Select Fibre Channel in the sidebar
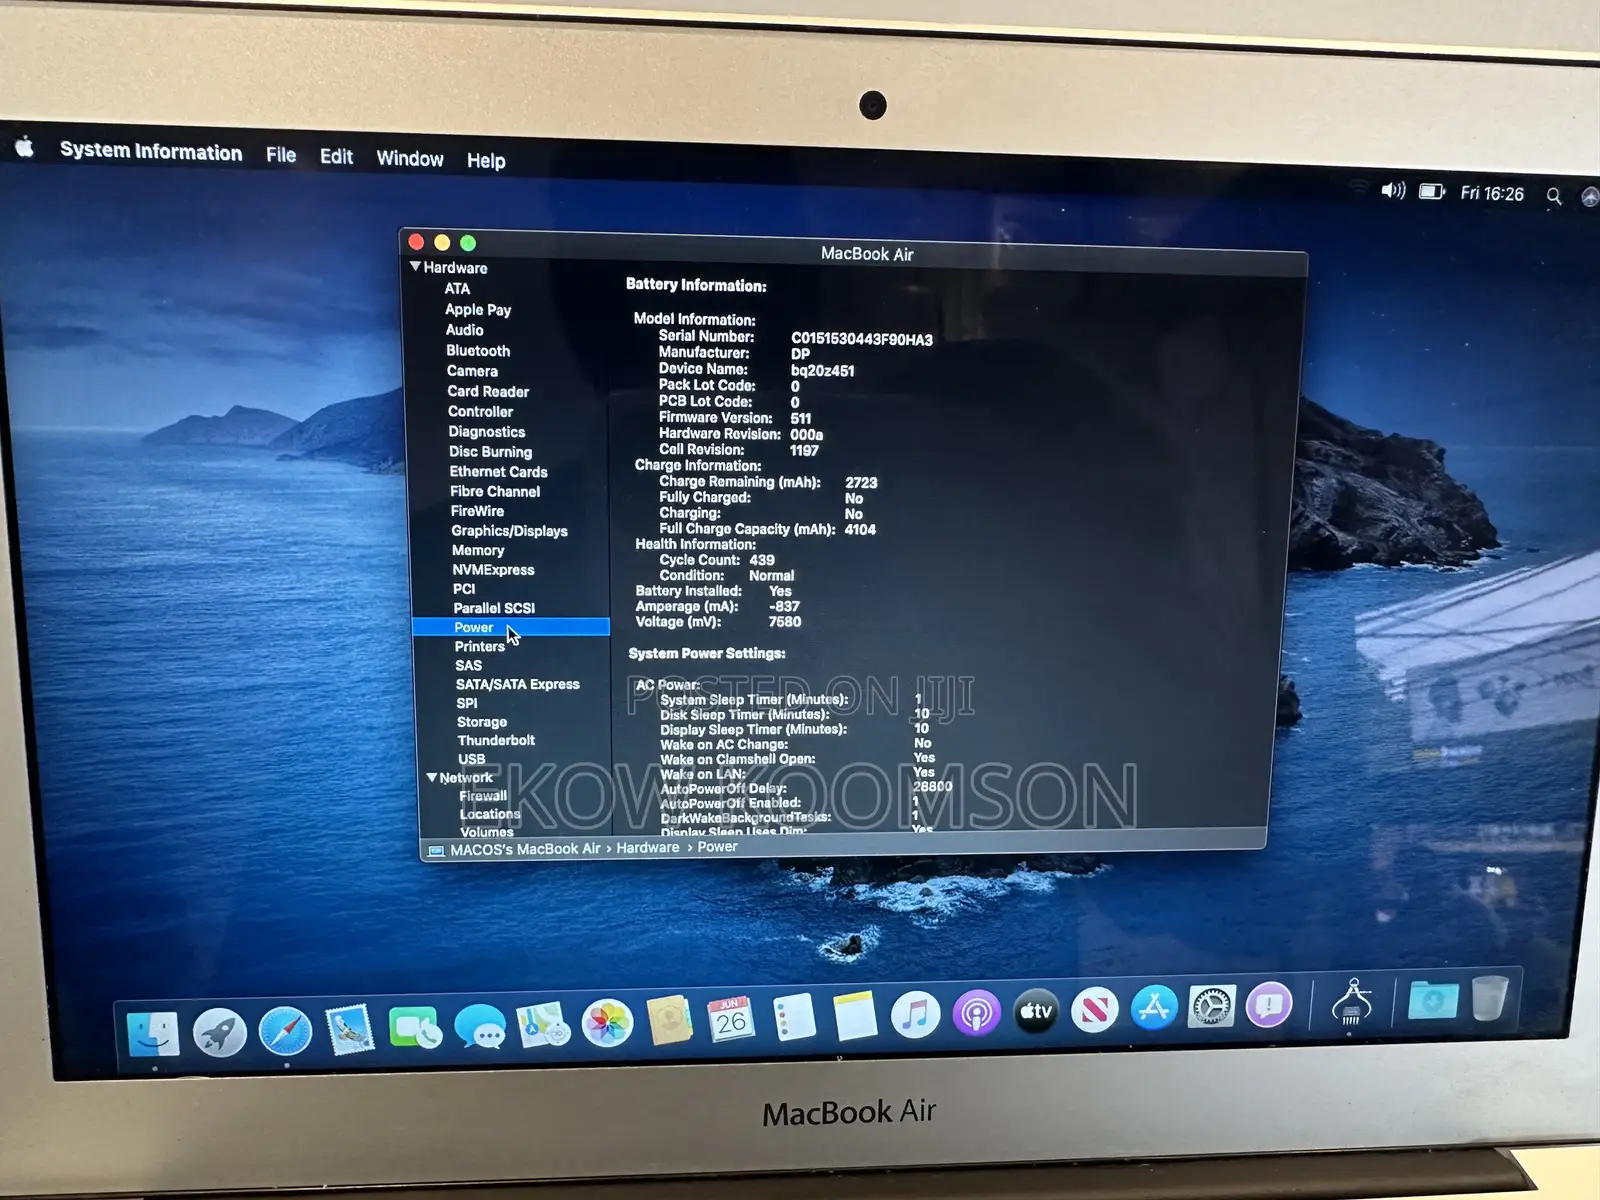Viewport: 1600px width, 1200px height. (494, 491)
